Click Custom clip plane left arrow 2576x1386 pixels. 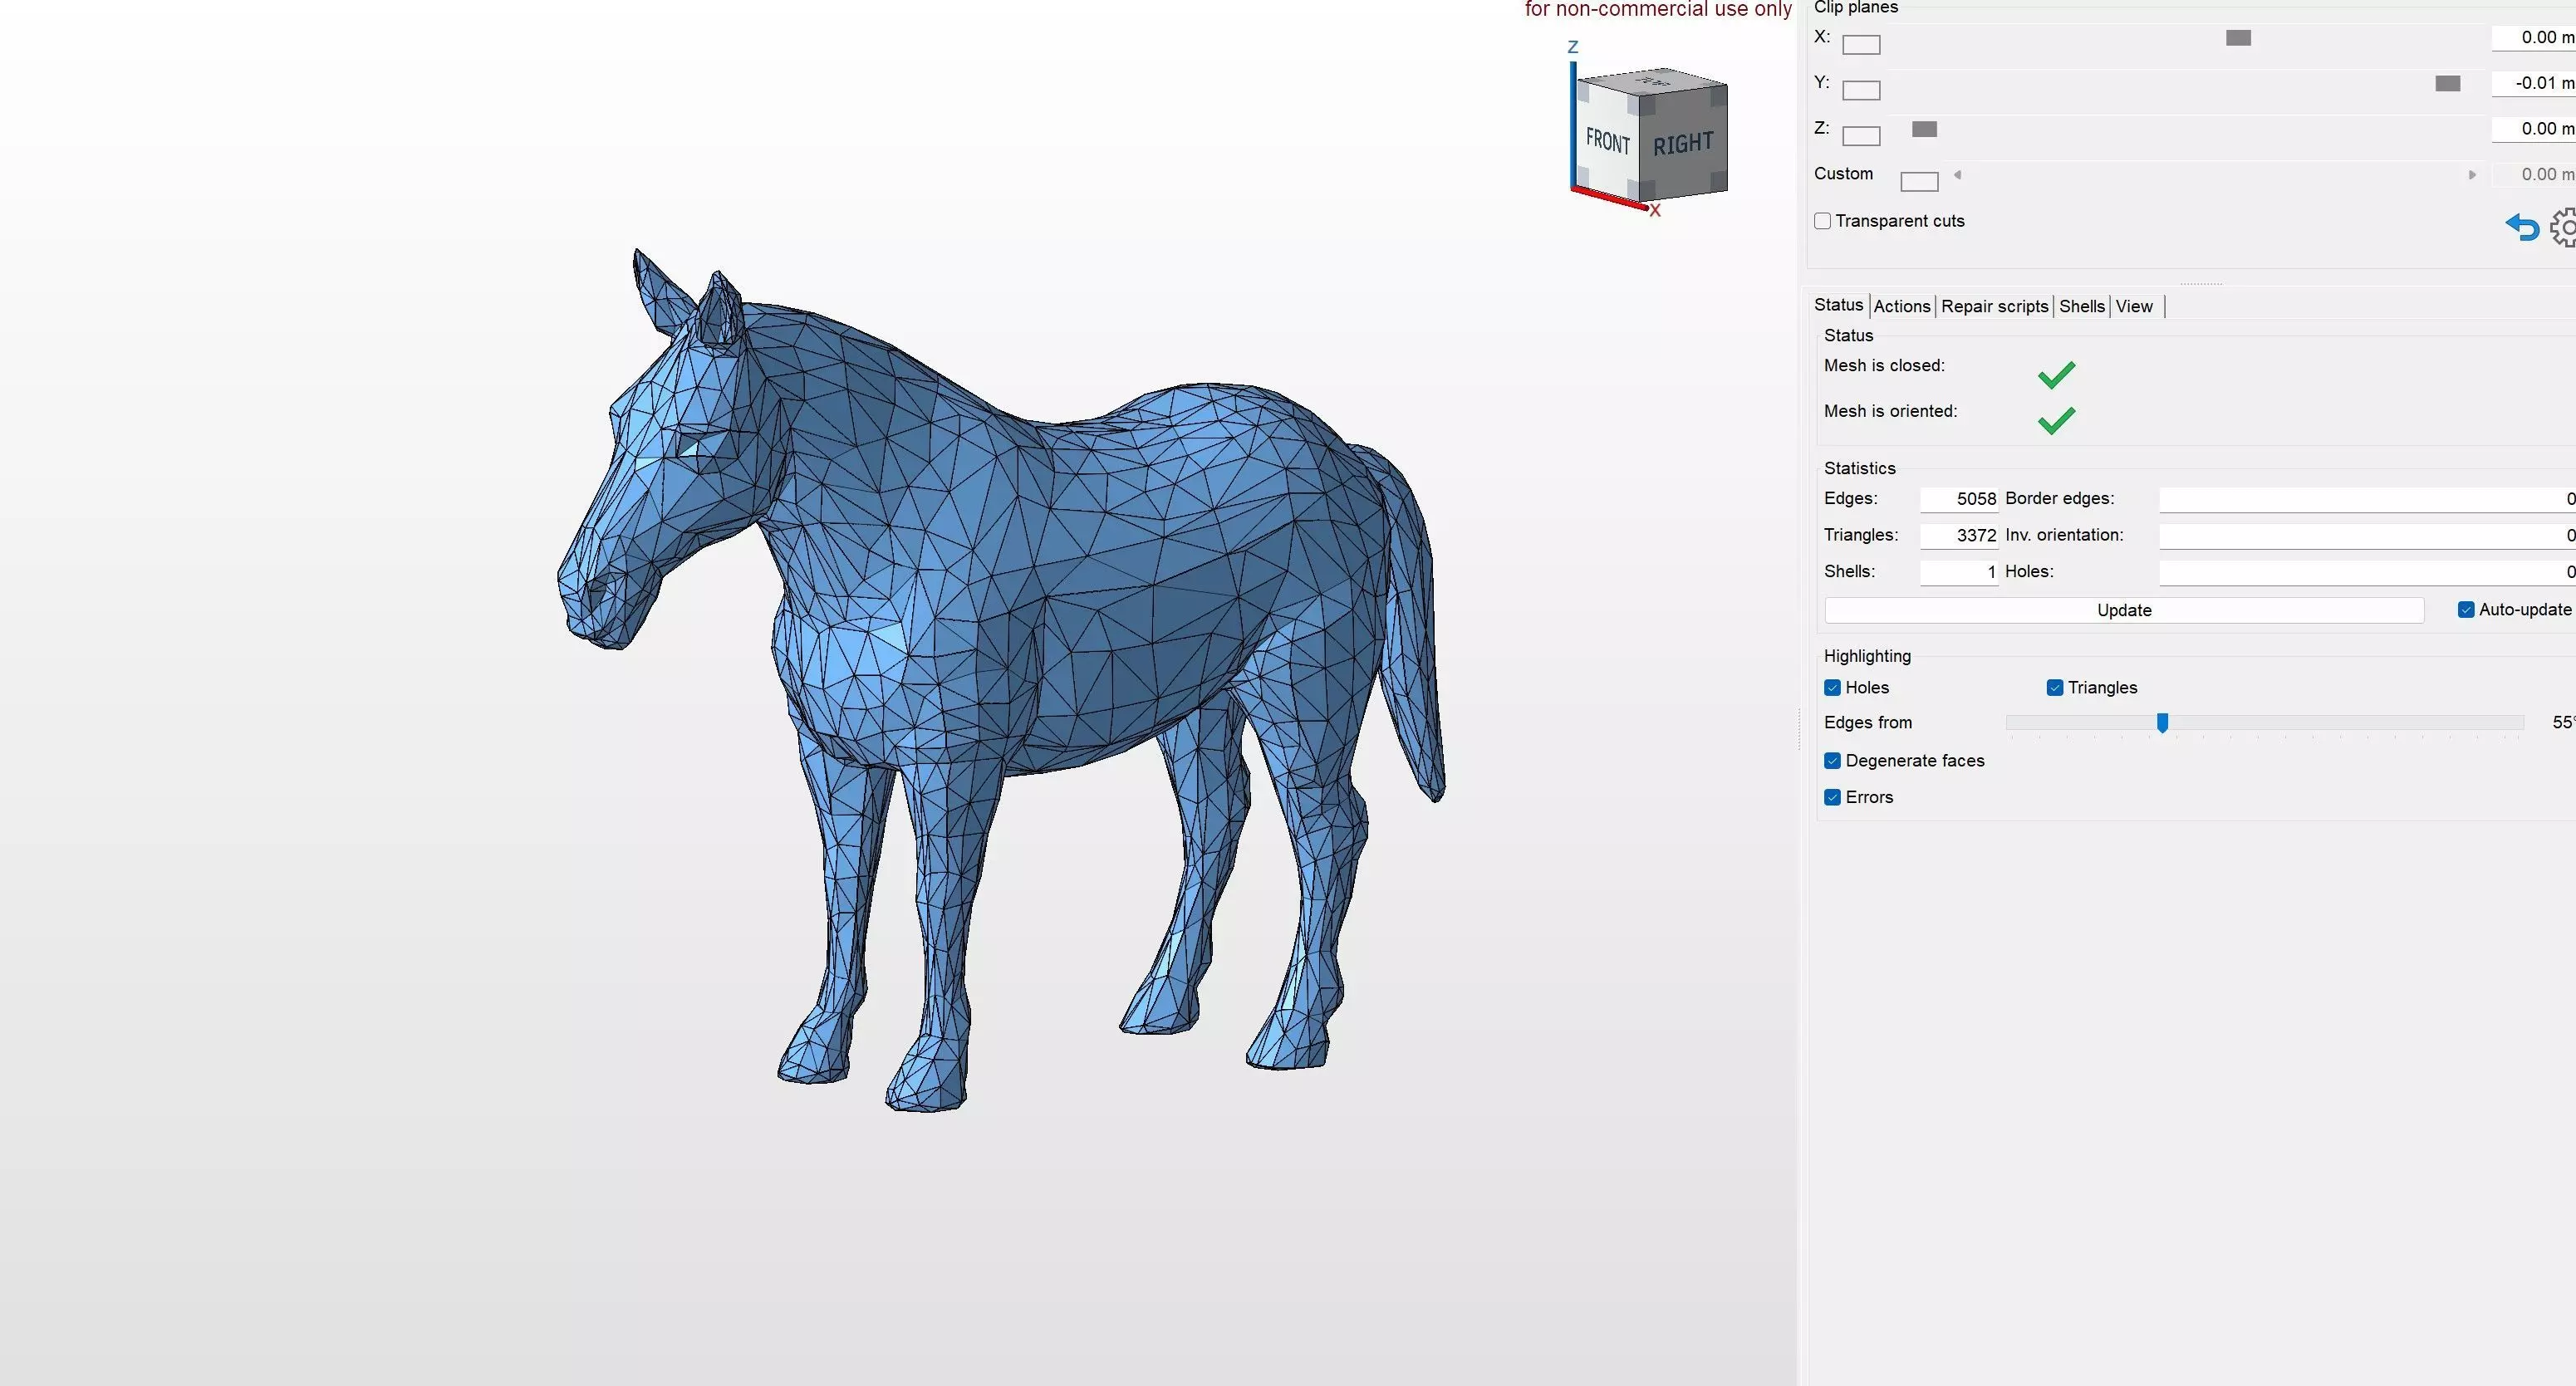[x=1957, y=175]
